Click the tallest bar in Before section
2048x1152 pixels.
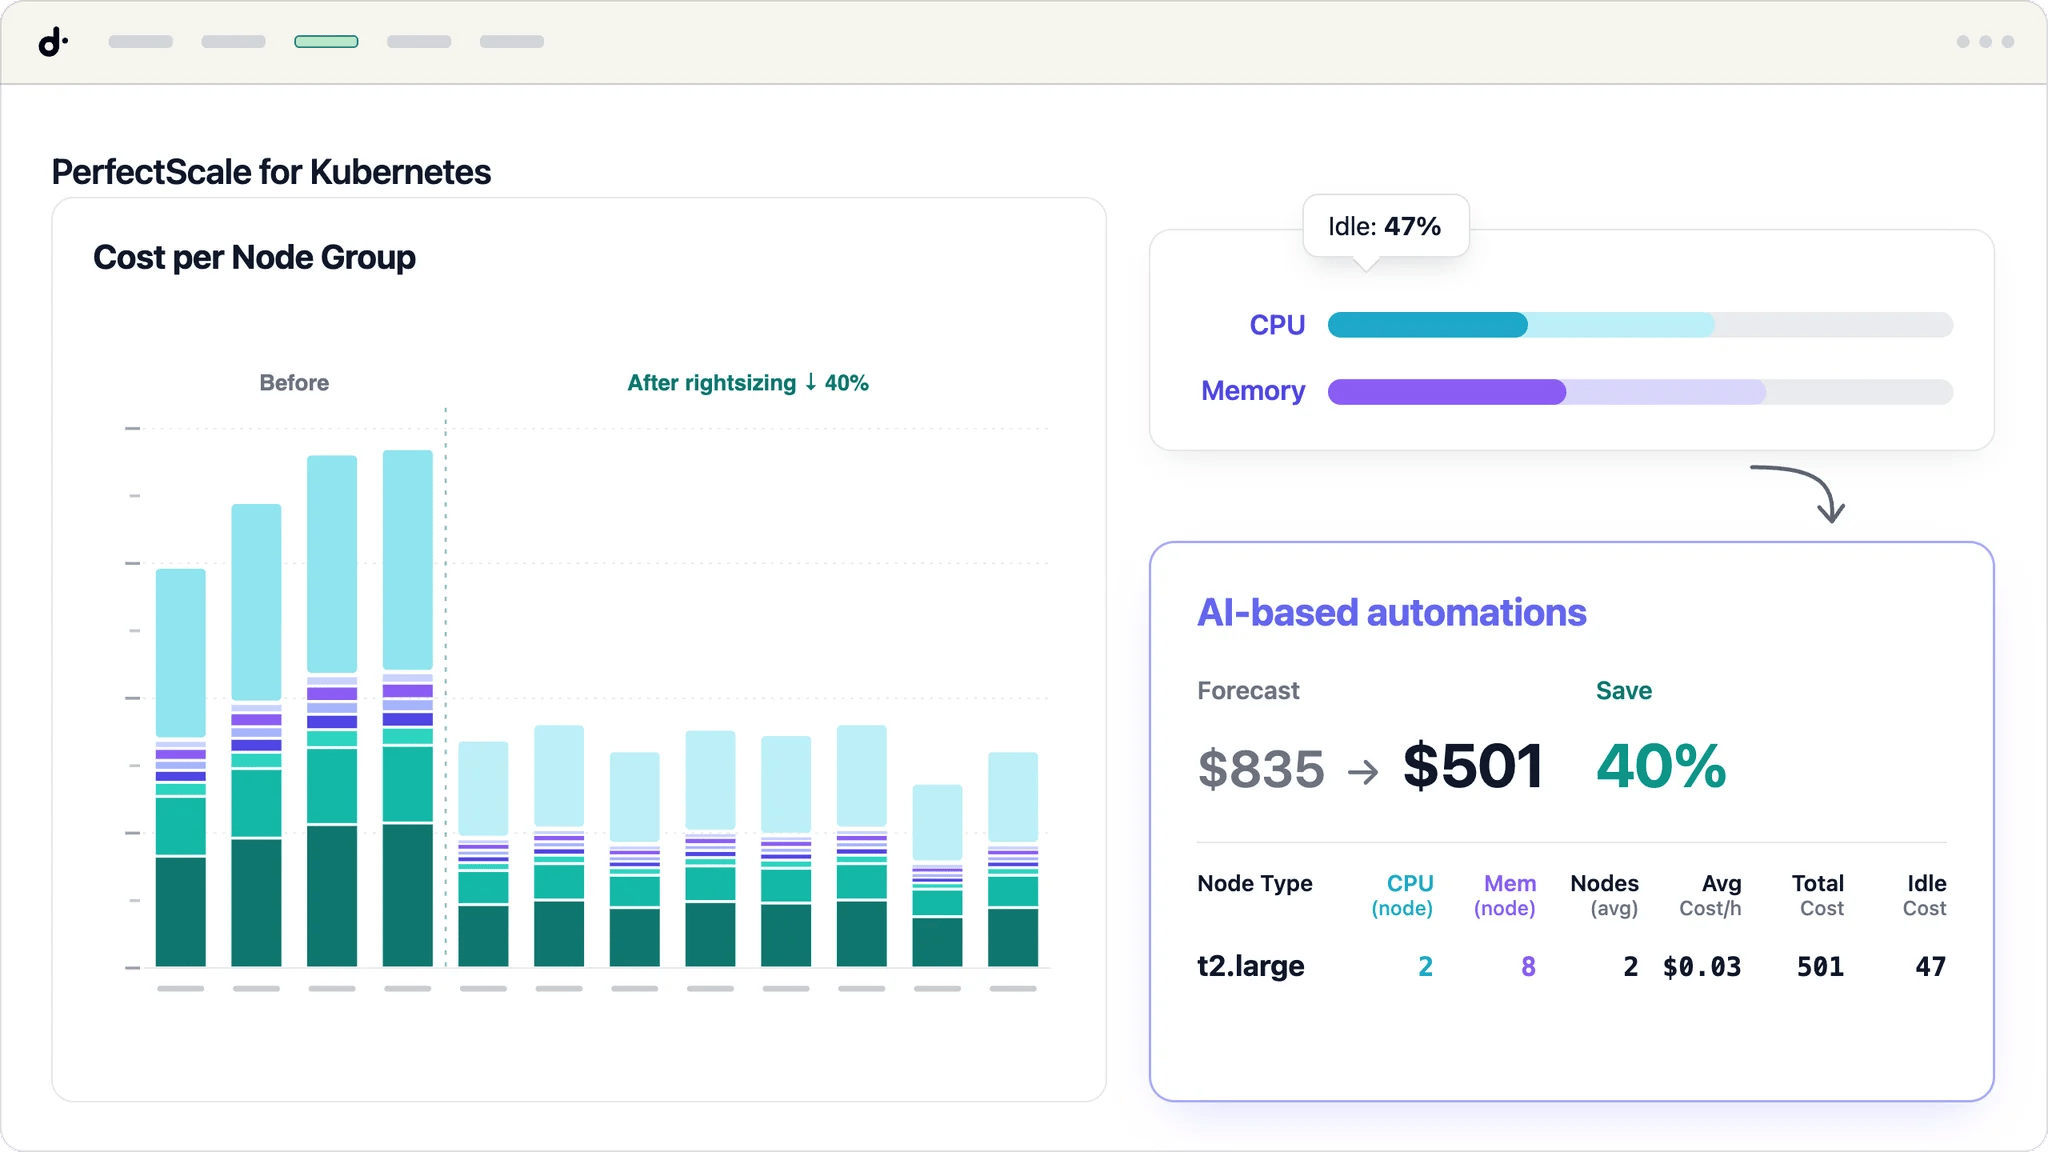tap(408, 708)
